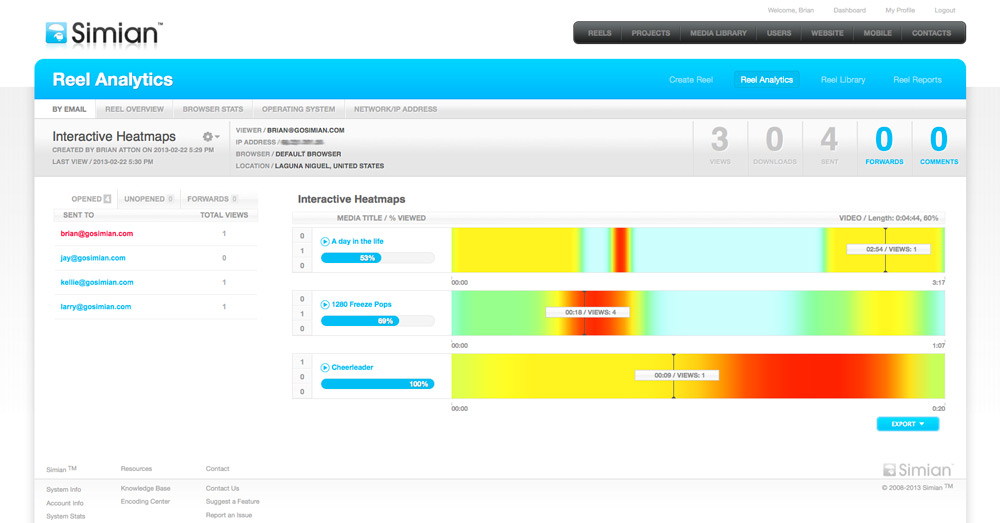Viewport: 1000px width, 523px height.
Task: Select recipient larry@gosimian.com
Action: (x=96, y=306)
